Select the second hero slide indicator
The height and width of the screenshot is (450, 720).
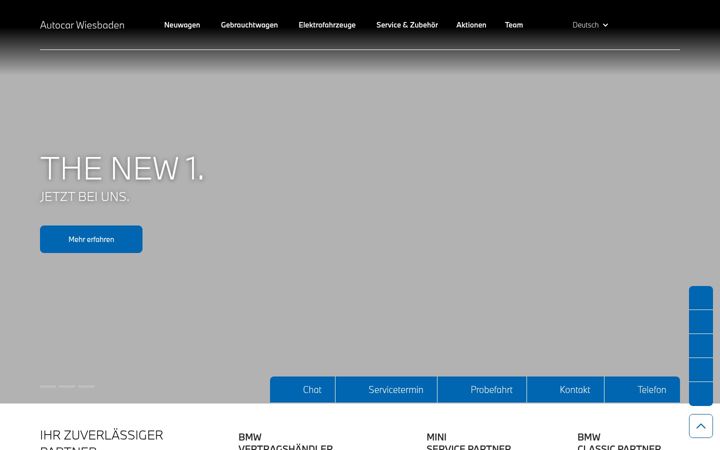(x=67, y=387)
